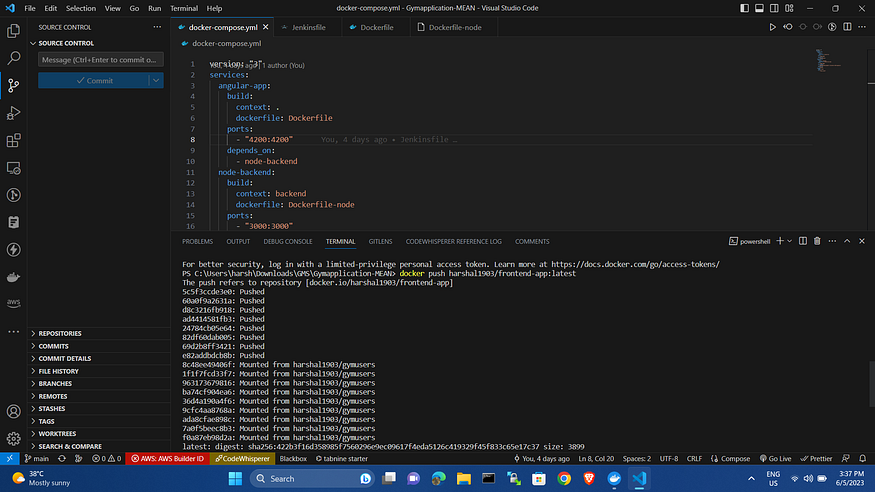875x492 pixels.
Task: Switch to Debug Console panel tab
Action: pyautogui.click(x=288, y=242)
